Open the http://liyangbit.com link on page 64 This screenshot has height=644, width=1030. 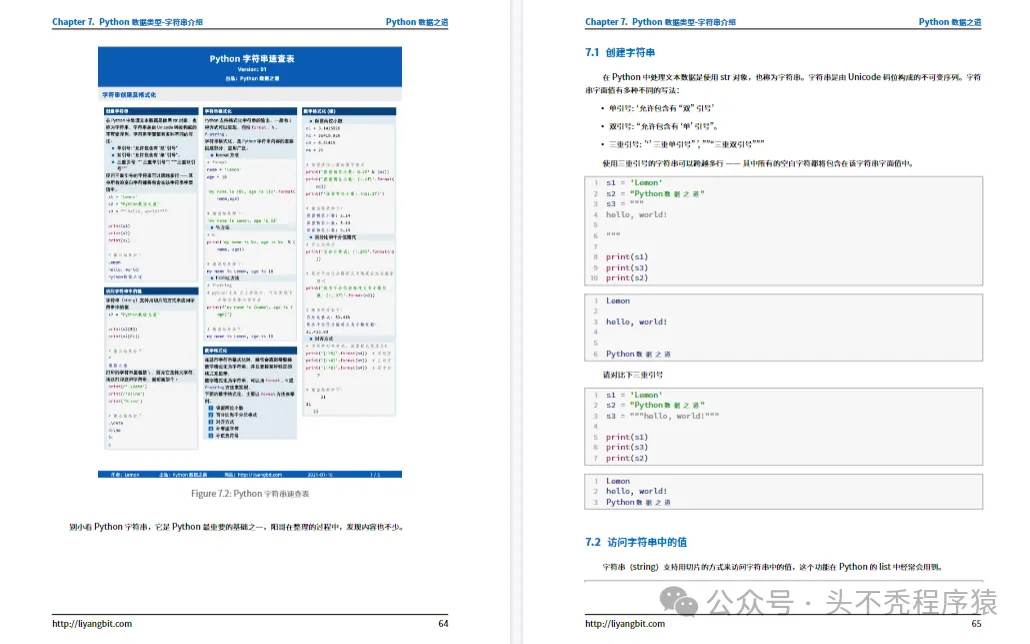pos(92,624)
